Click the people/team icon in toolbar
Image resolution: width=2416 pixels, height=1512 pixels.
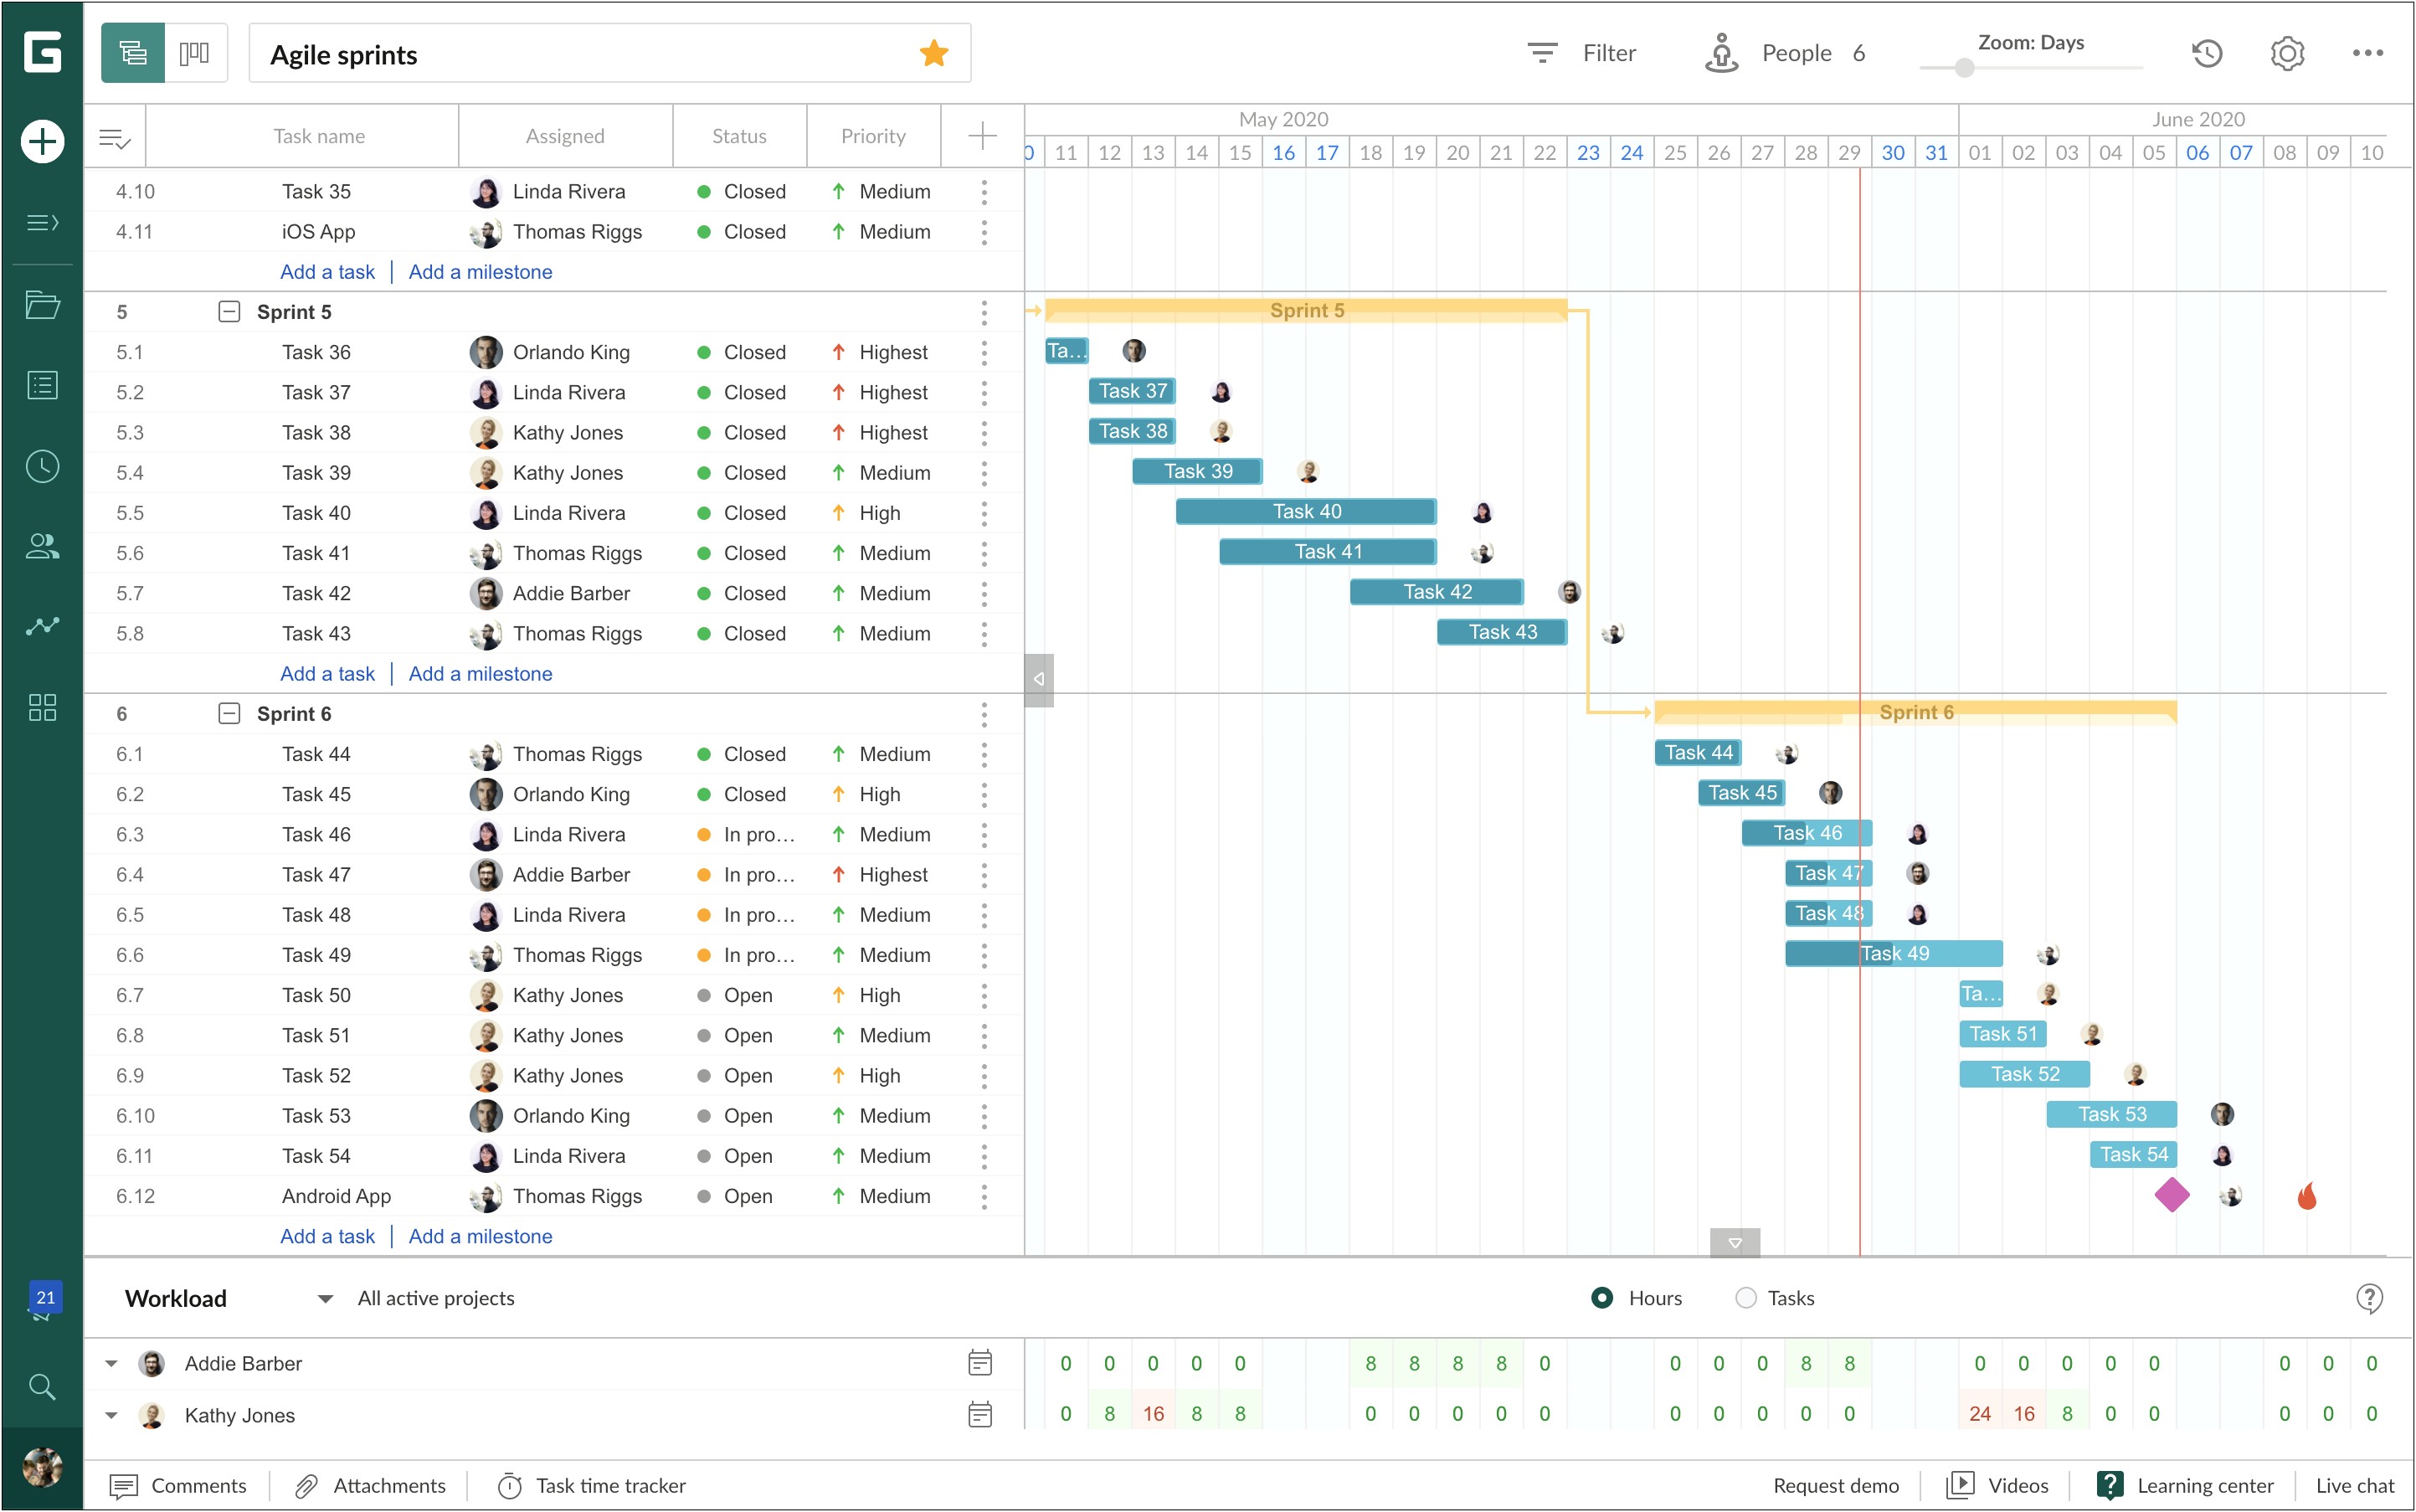(x=1723, y=54)
